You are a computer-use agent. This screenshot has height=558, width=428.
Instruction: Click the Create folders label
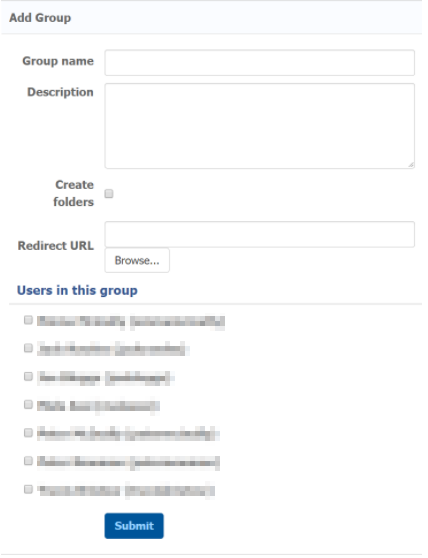(x=74, y=195)
